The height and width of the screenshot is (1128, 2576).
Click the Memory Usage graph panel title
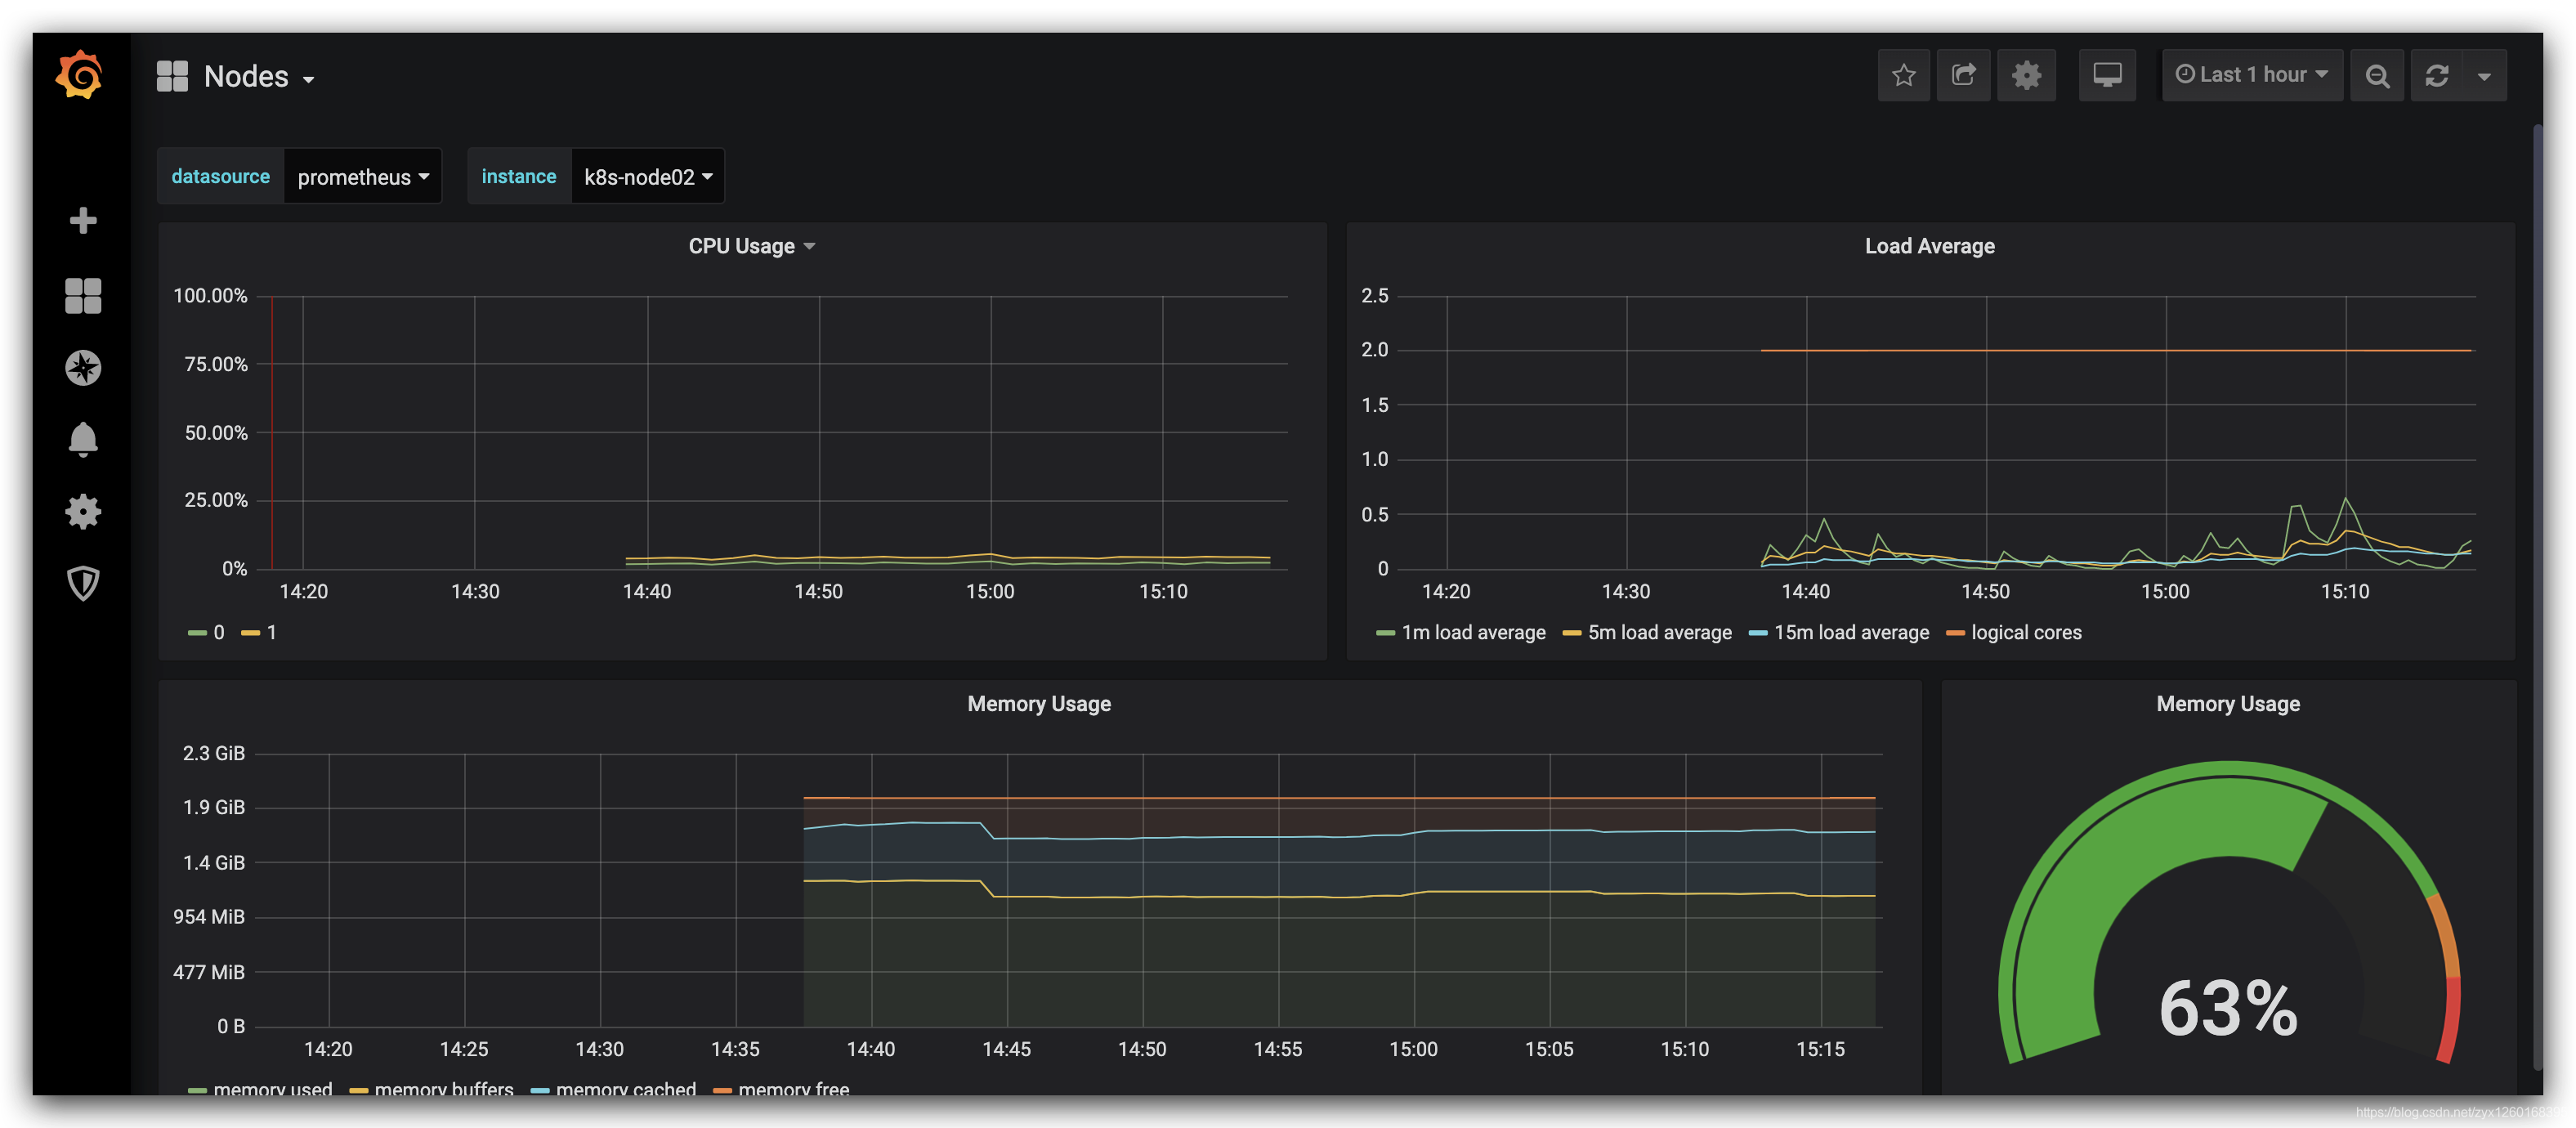tap(1039, 704)
